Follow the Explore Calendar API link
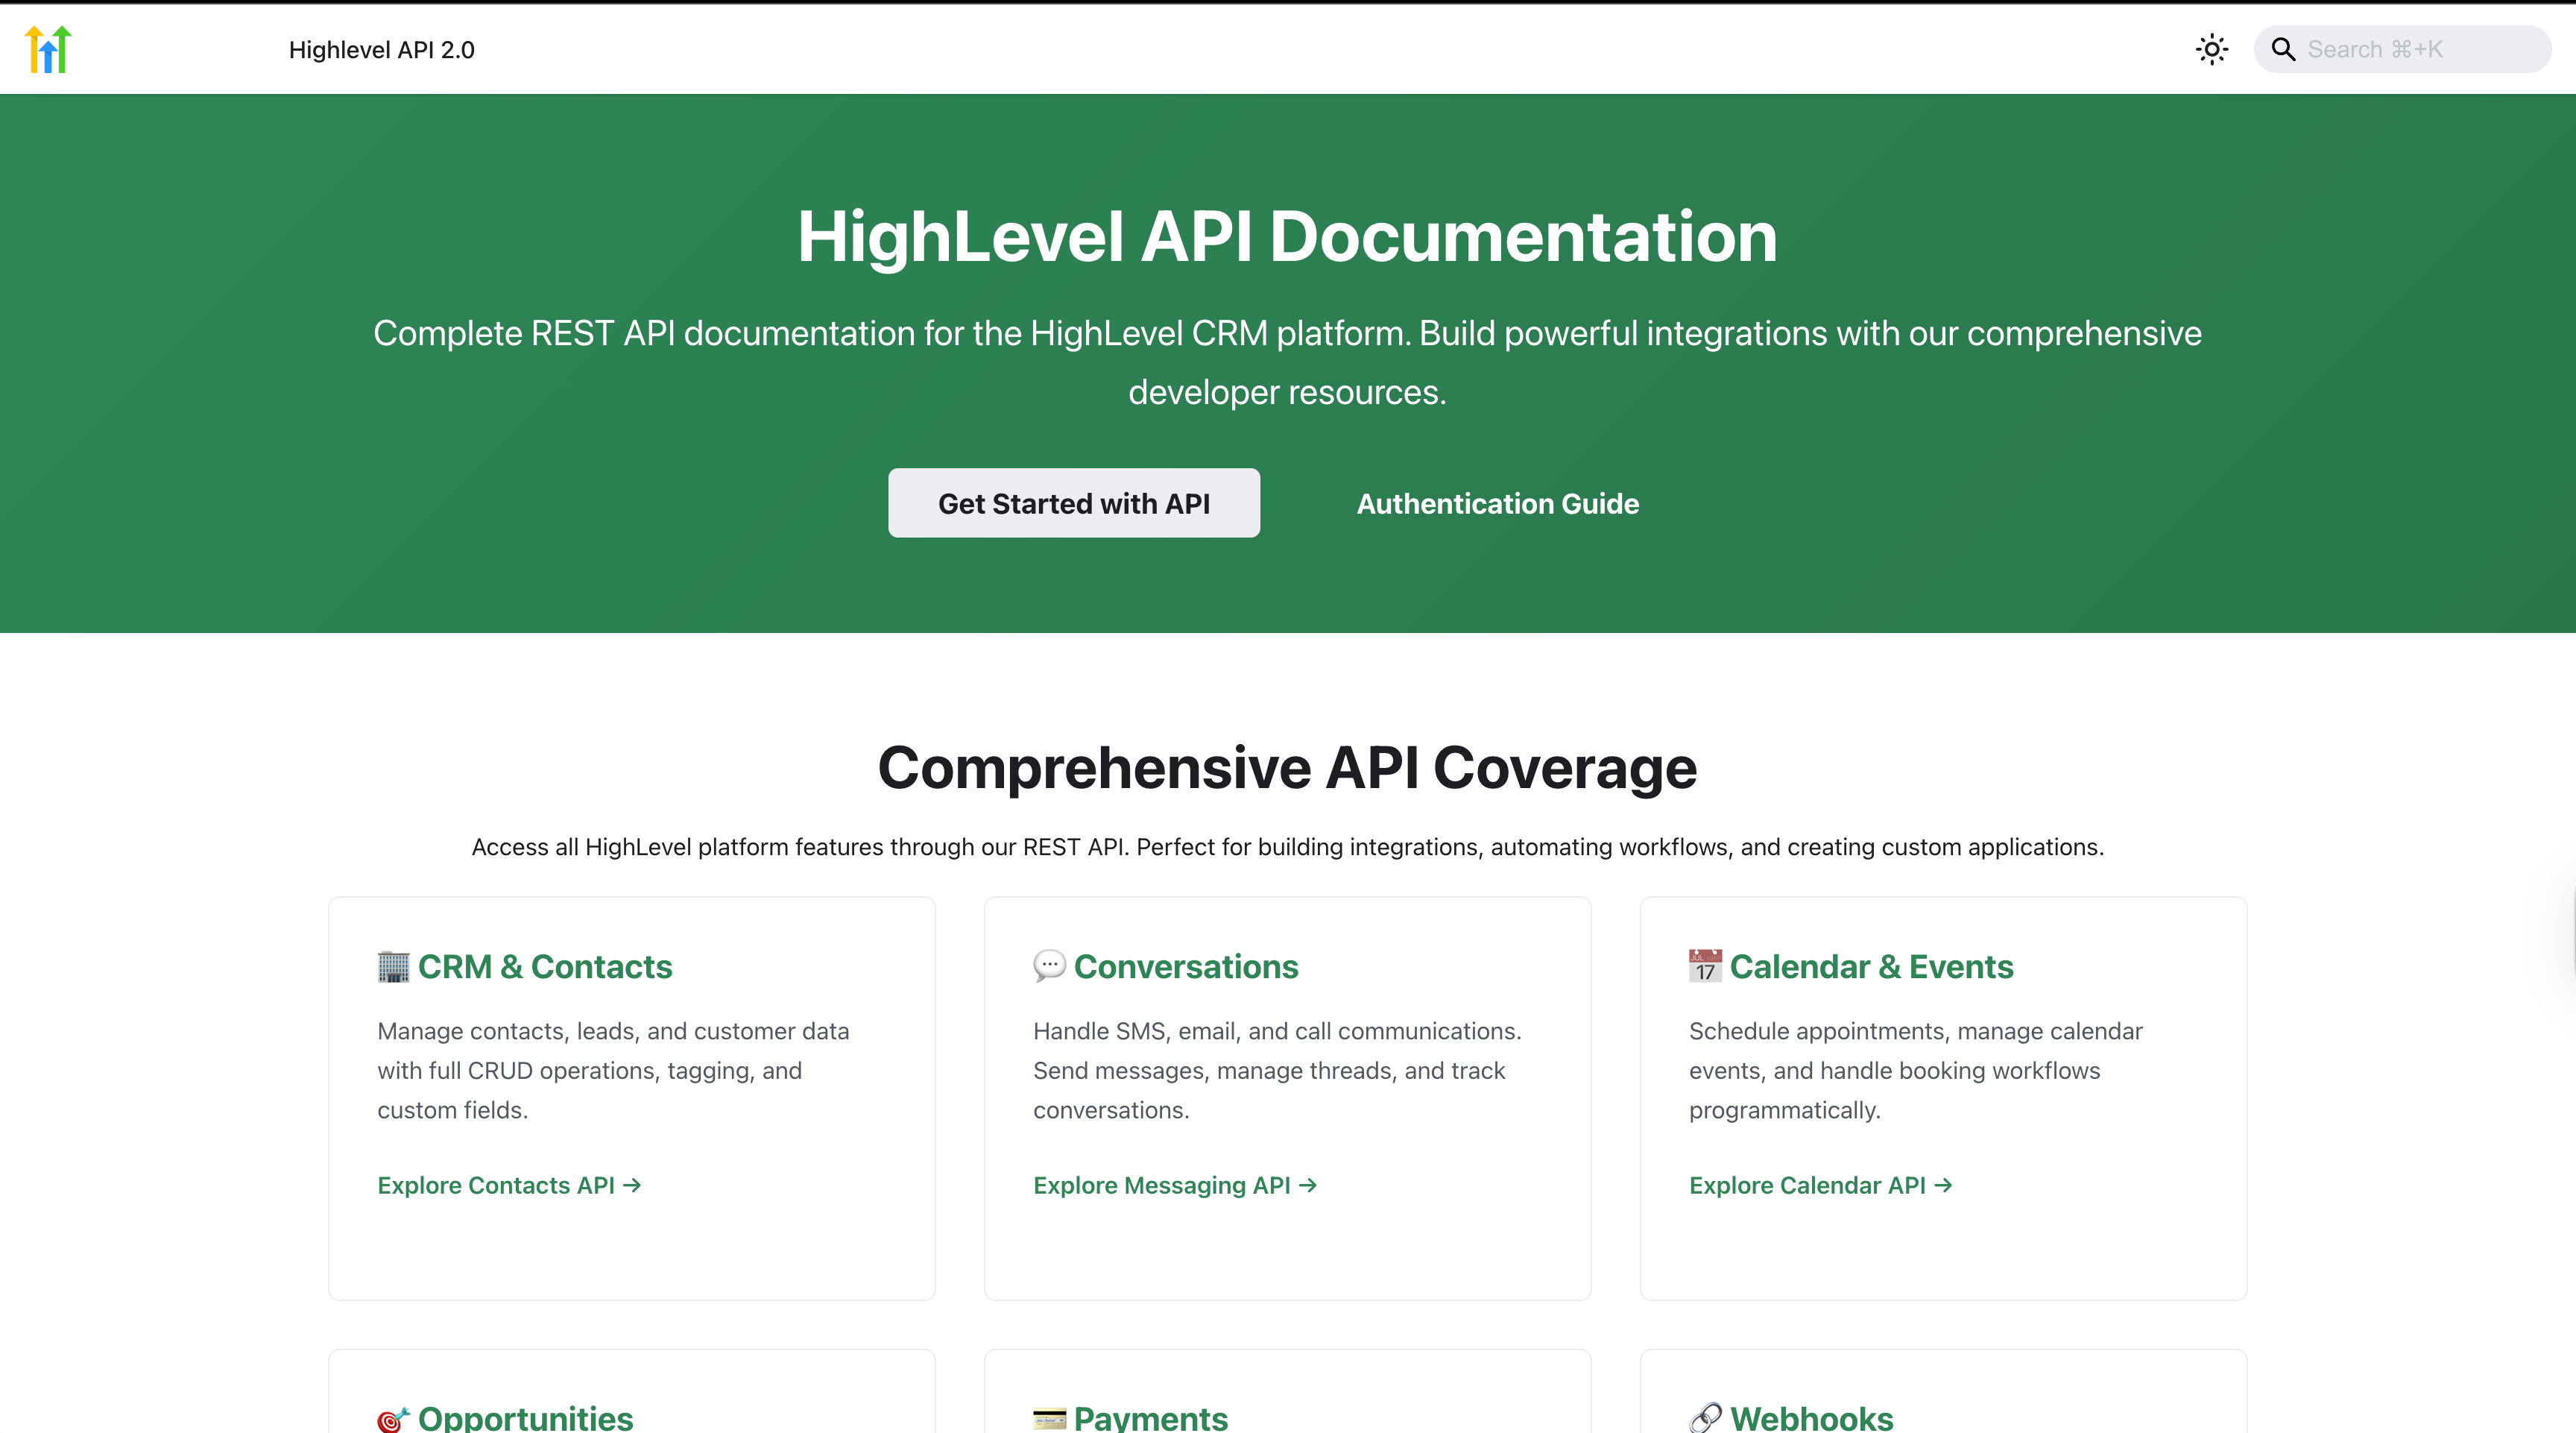 point(1820,1185)
